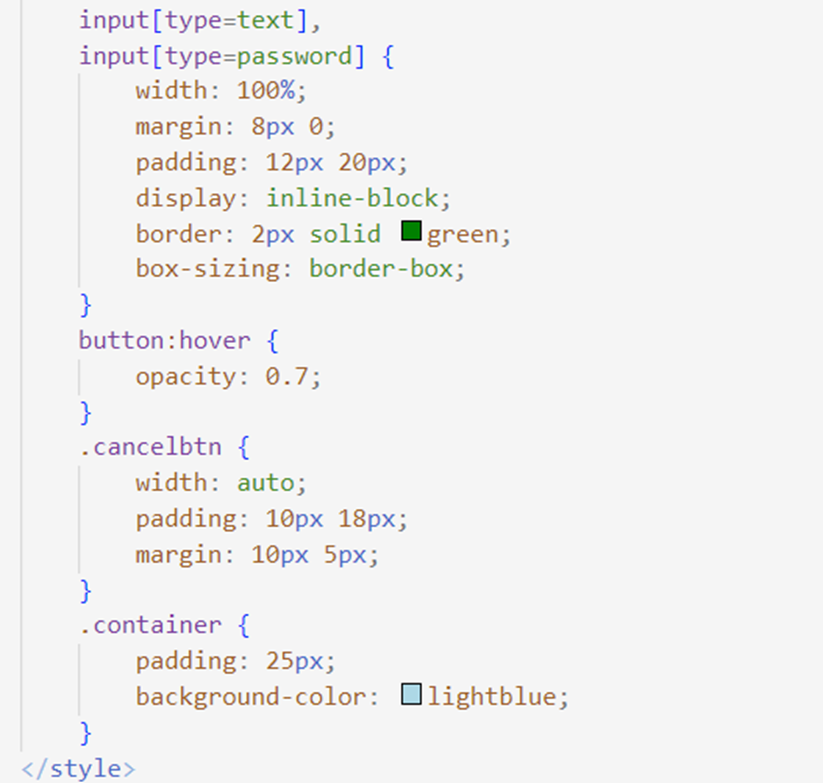
Task: Click the 'opacity: 0.7;' declaration
Action: tap(228, 377)
